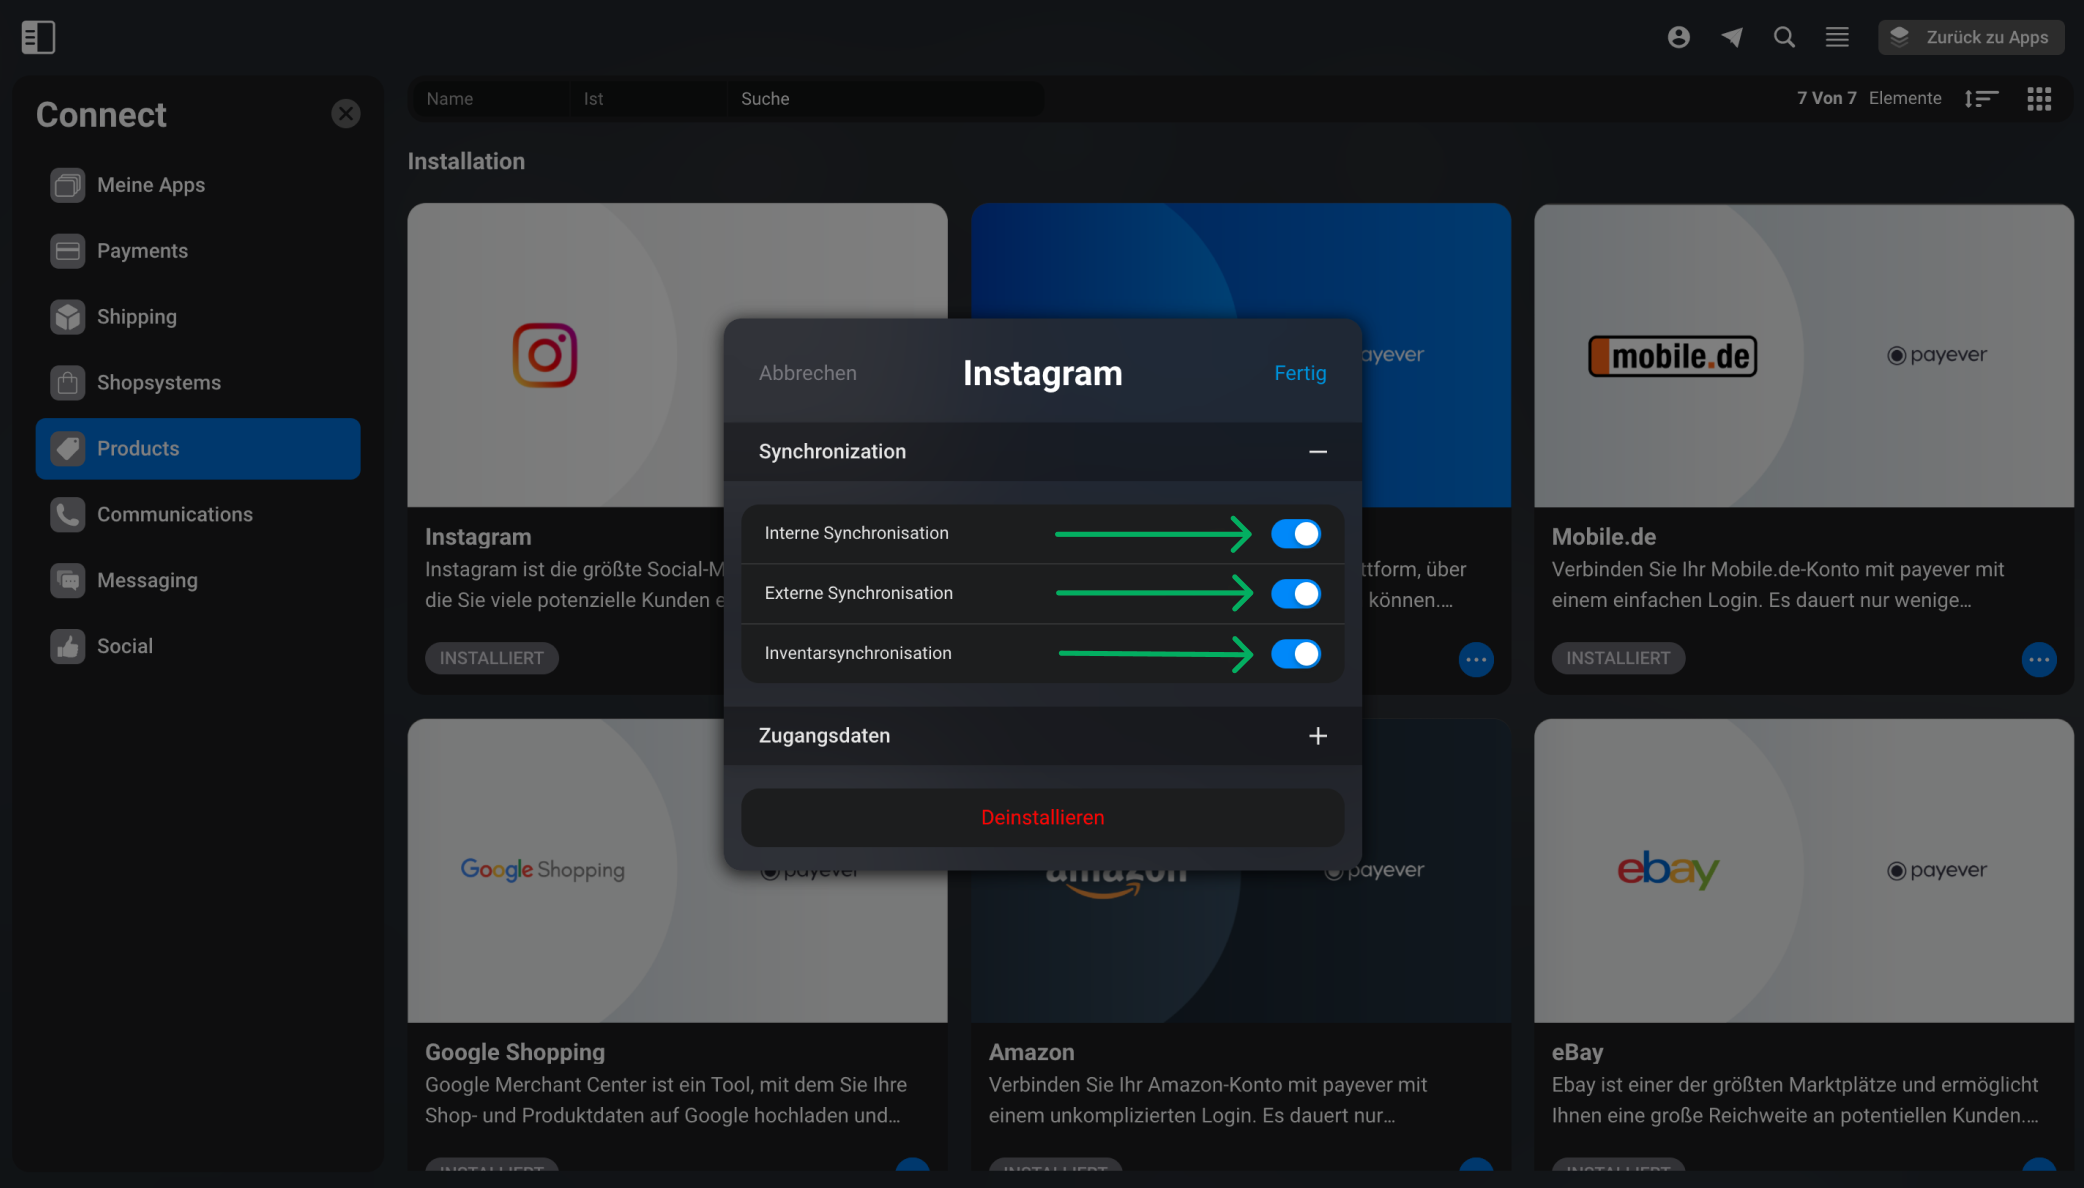Open the Mobile.de card thumbnail
Image resolution: width=2084 pixels, height=1188 pixels.
[1803, 356]
